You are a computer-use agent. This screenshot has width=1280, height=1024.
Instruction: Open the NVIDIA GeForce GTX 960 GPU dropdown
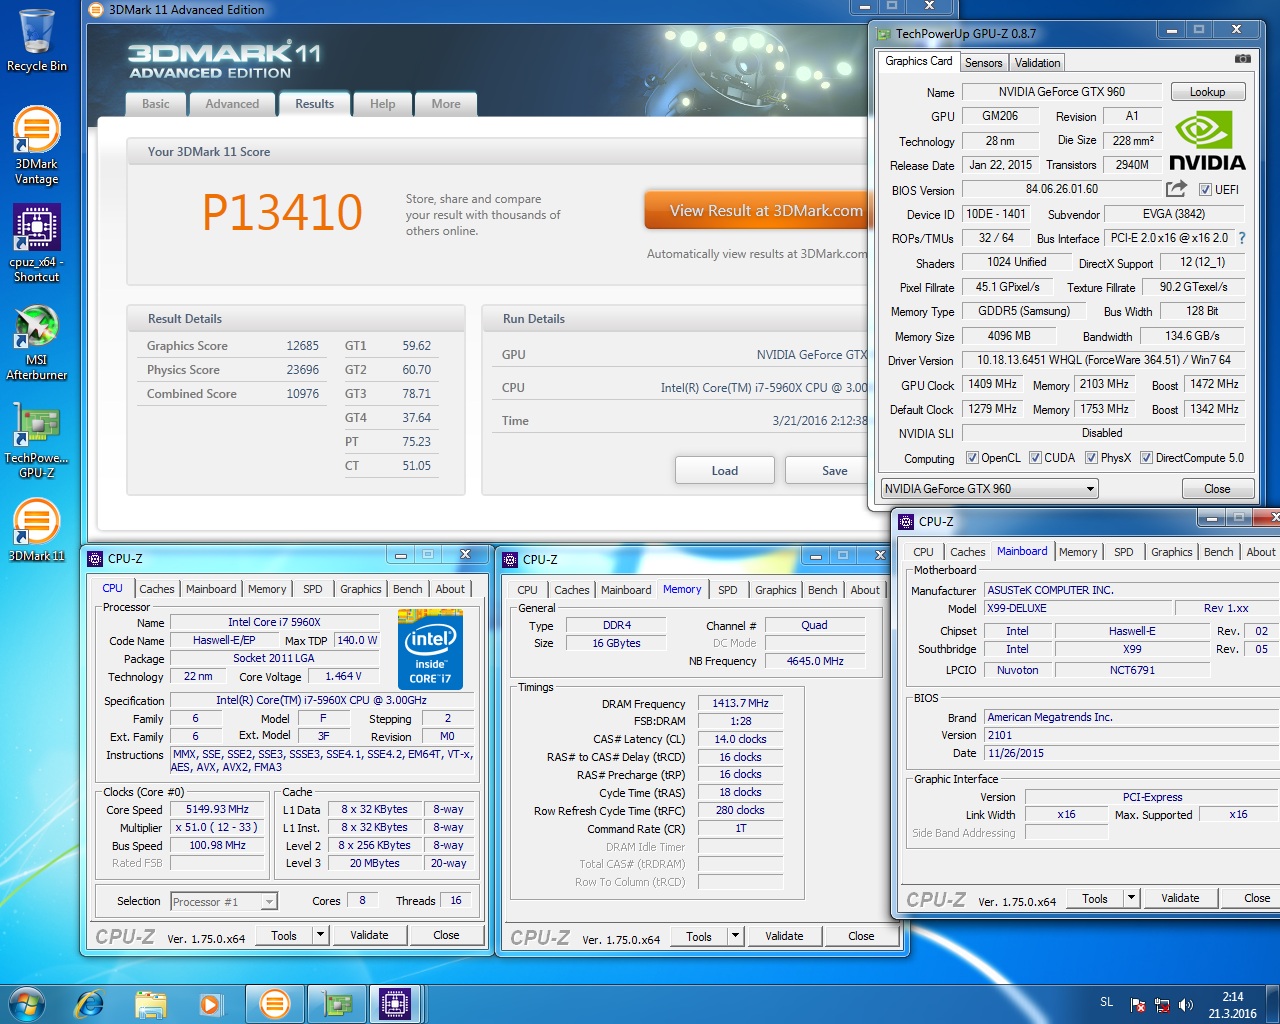point(988,489)
